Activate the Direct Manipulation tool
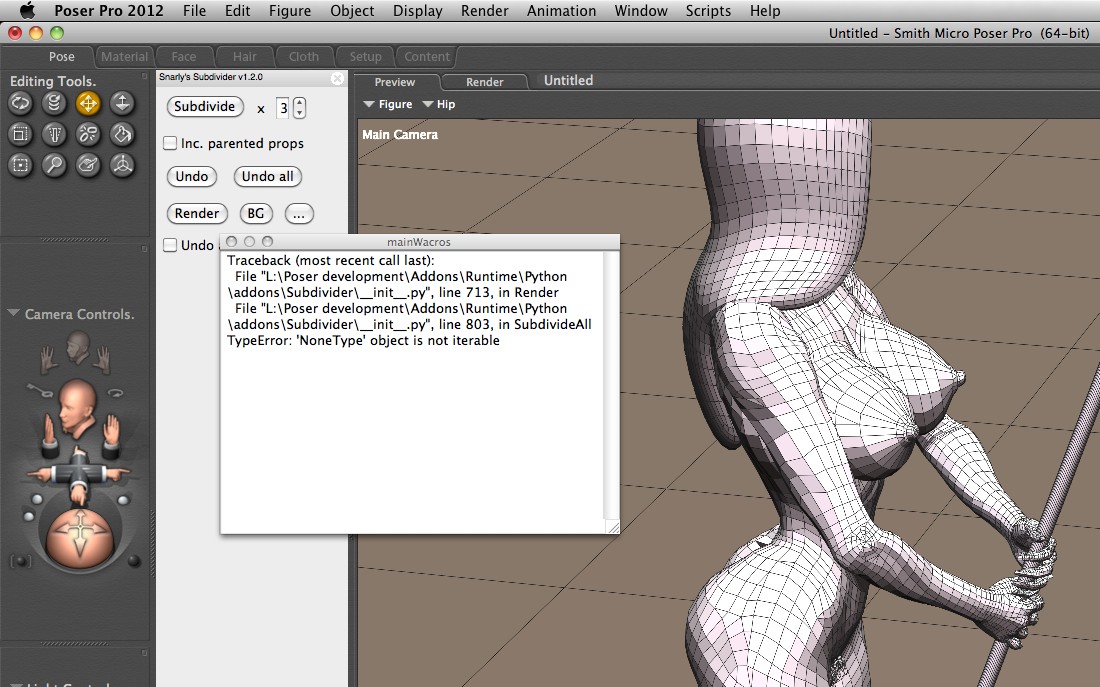The image size is (1100, 687). 122,165
